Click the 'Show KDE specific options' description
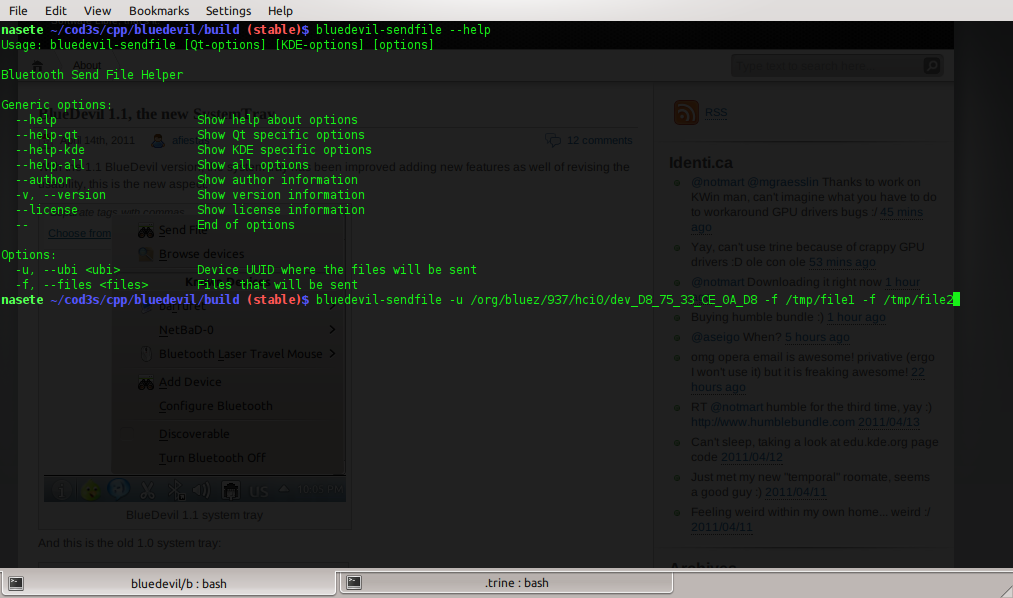This screenshot has width=1013, height=598. [x=284, y=150]
